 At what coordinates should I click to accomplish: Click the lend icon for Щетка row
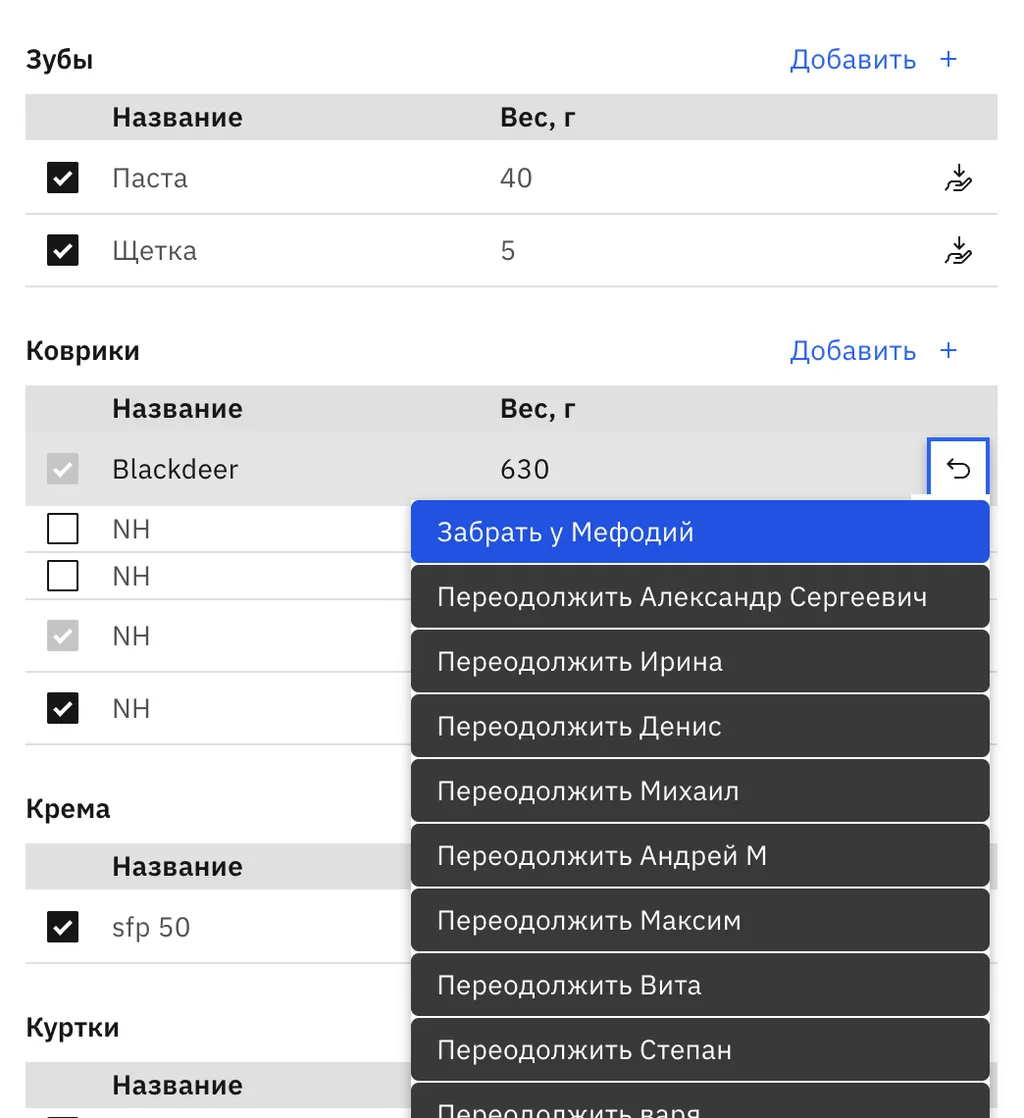[958, 250]
